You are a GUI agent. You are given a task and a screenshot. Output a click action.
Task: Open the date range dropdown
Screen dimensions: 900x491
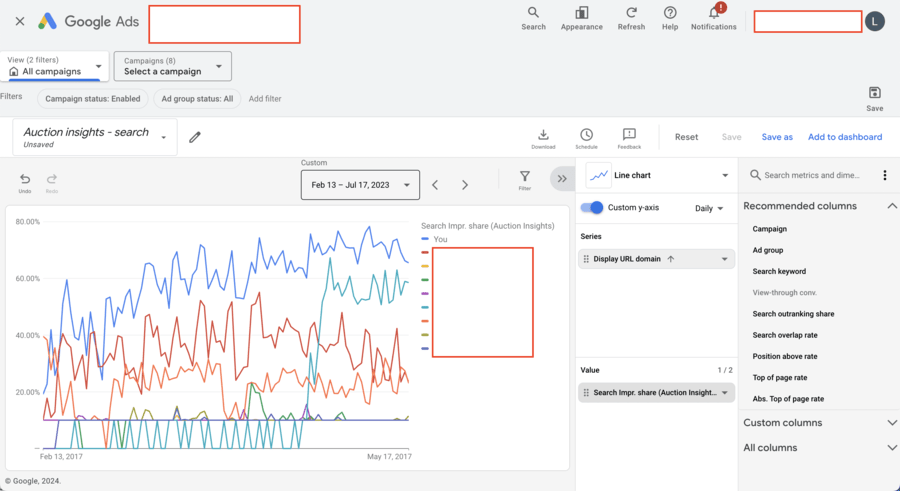coord(360,185)
